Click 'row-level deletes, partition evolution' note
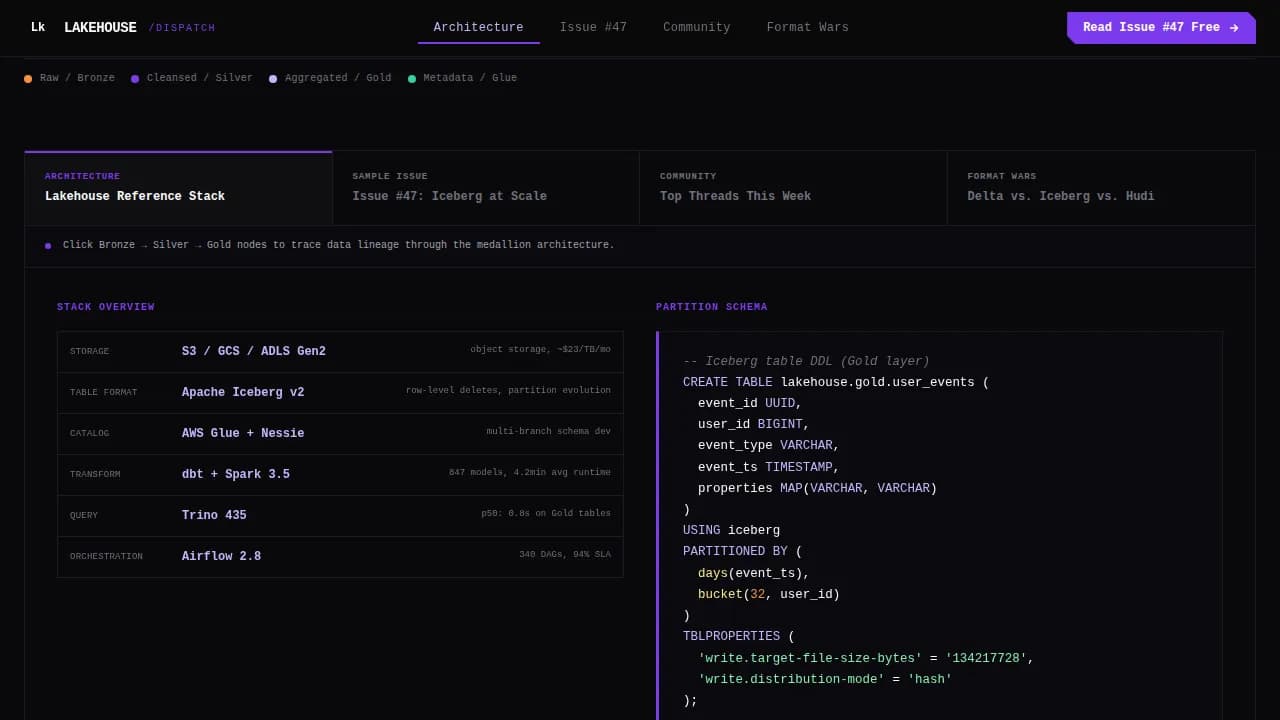 pyautogui.click(x=508, y=391)
